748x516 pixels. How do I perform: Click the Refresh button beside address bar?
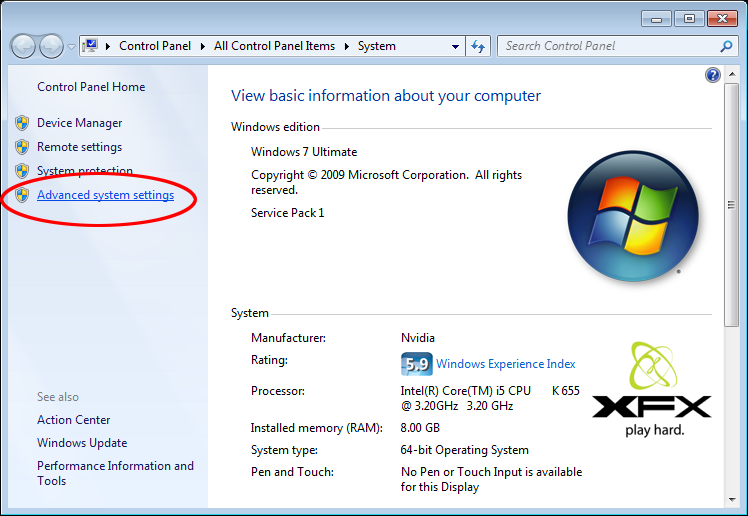pos(478,46)
